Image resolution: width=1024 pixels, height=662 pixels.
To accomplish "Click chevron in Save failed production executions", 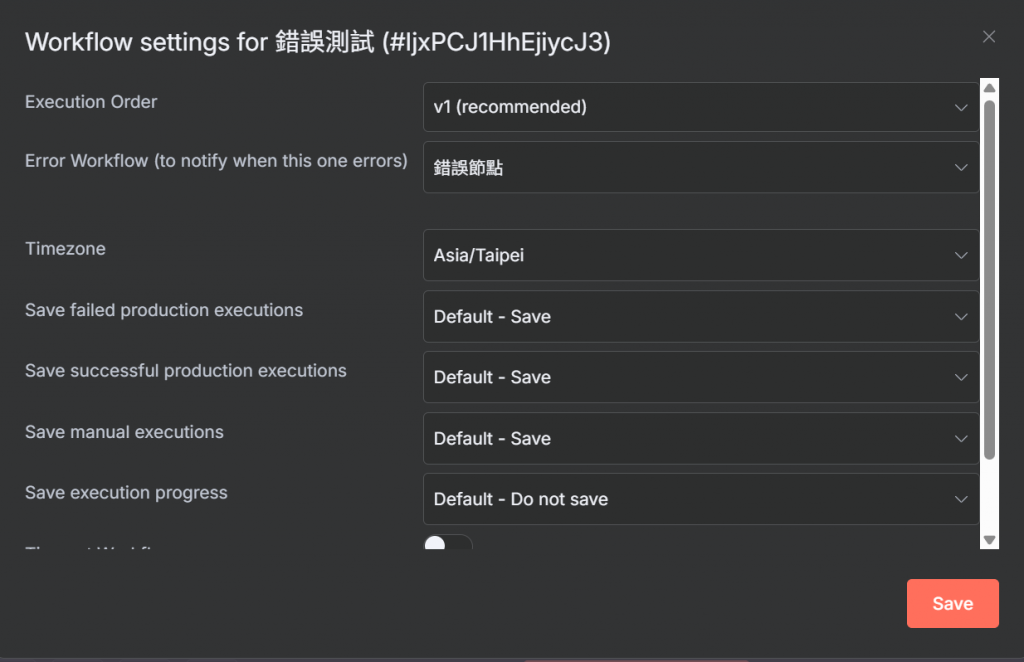I will pos(961,317).
